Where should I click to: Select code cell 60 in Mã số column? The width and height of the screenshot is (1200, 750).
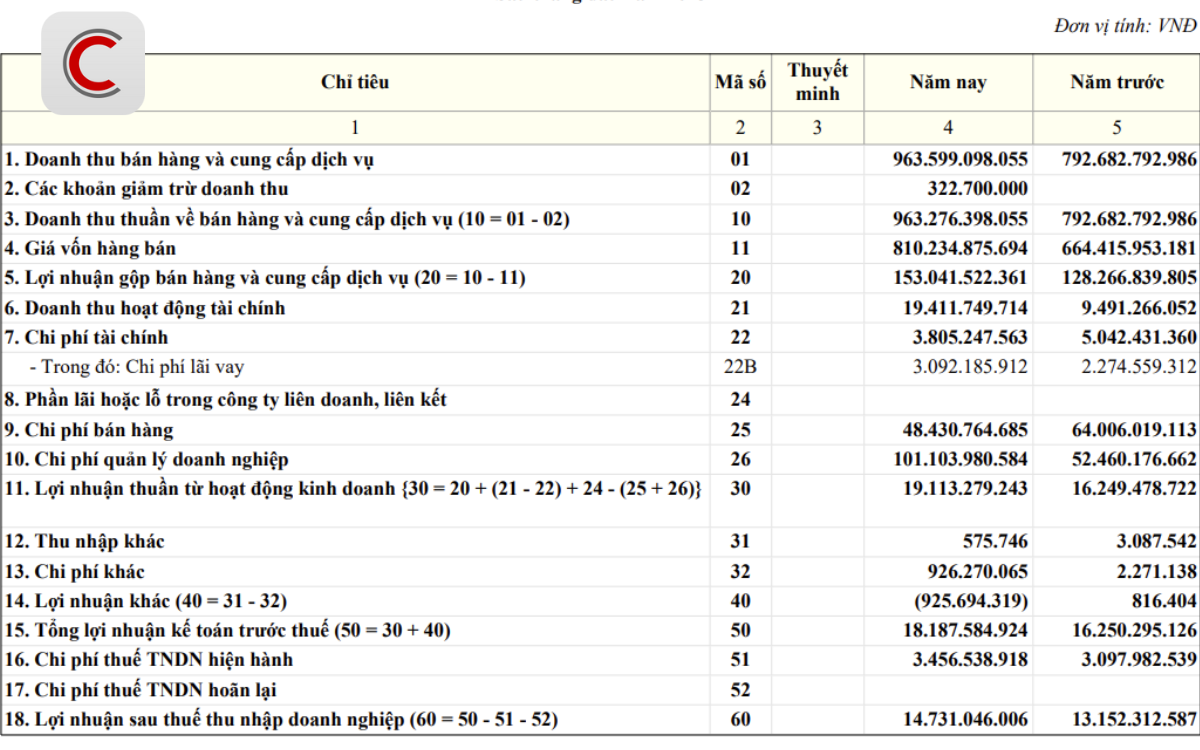[x=741, y=720]
